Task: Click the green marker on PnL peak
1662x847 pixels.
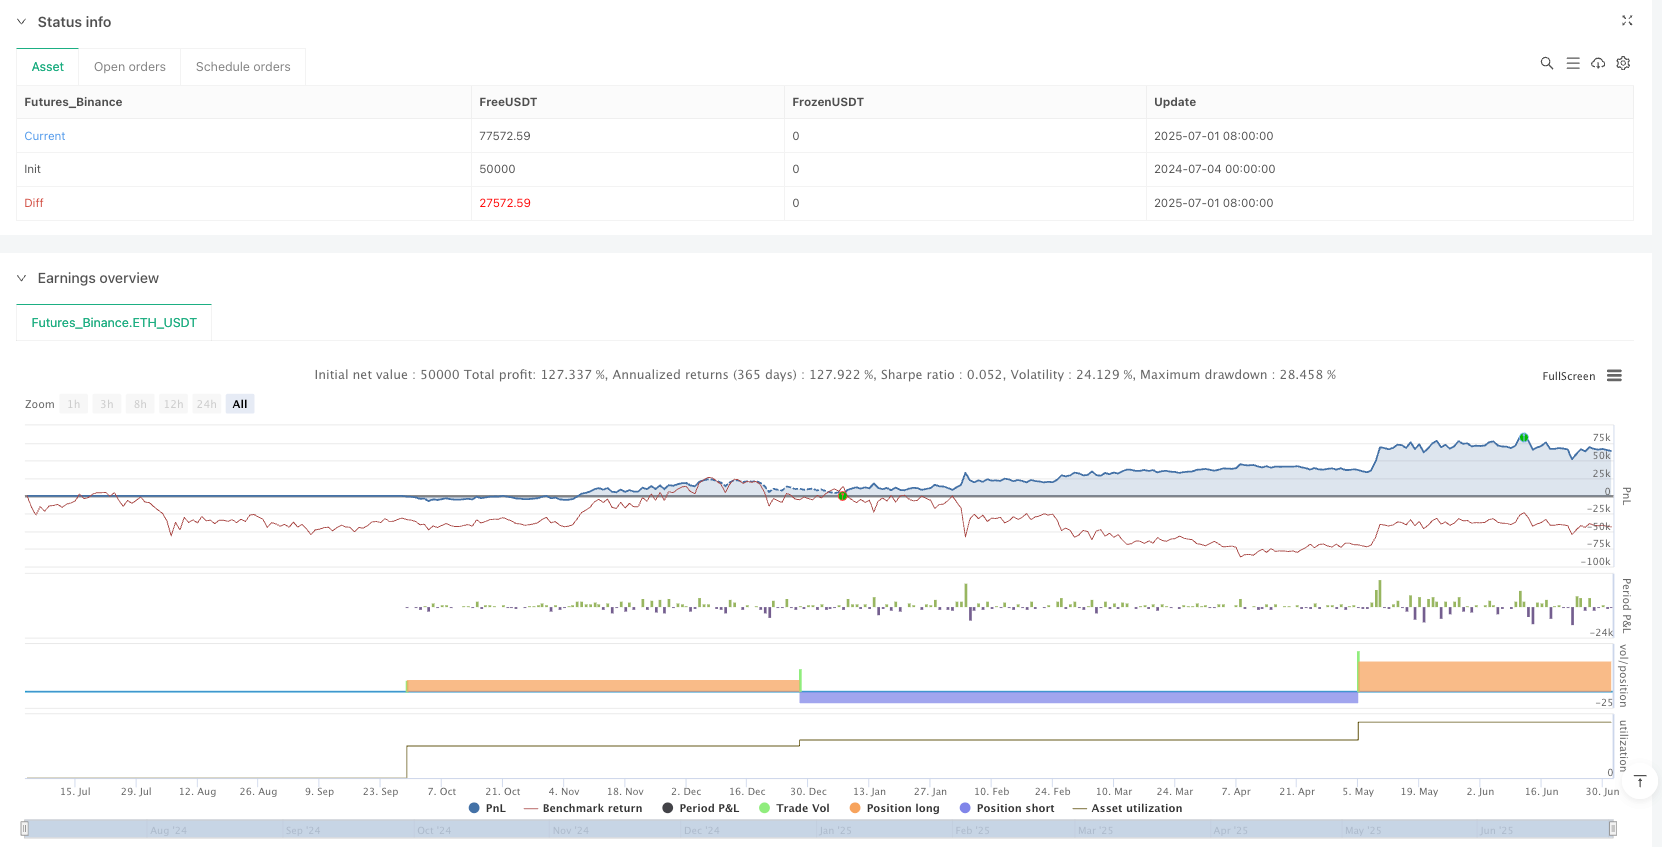Action: click(x=1523, y=438)
